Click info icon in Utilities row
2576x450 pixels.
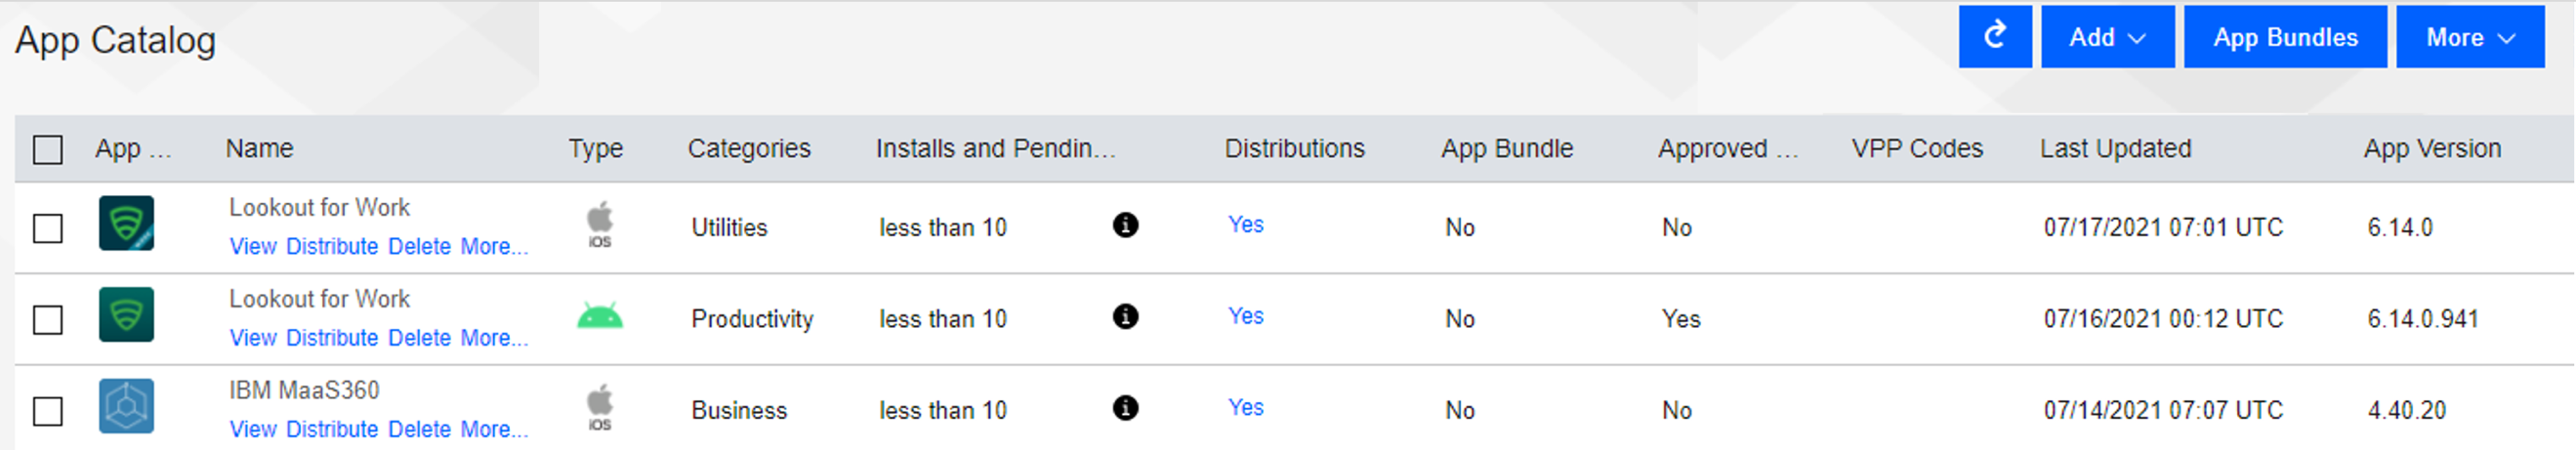[1125, 225]
